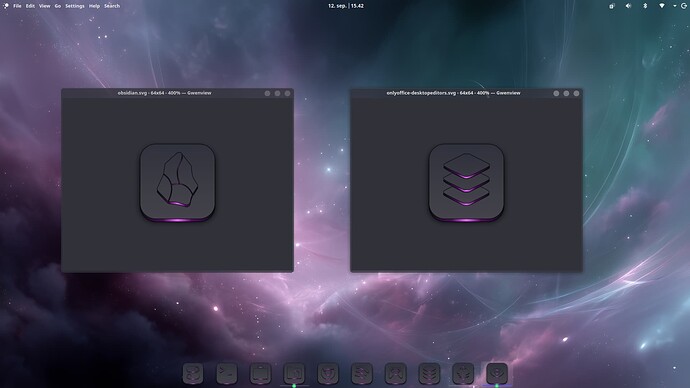This screenshot has height=388, width=690.
Task: Click the OnlyOffice stacked layers icon image
Action: click(x=466, y=182)
